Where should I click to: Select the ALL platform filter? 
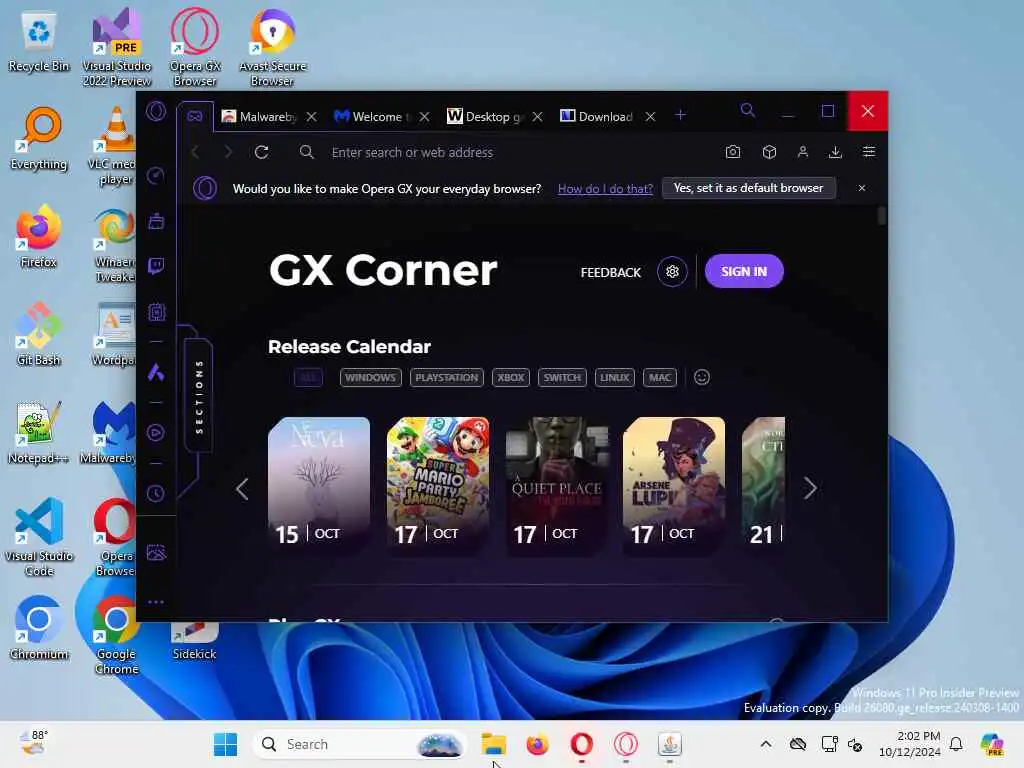[x=308, y=377]
